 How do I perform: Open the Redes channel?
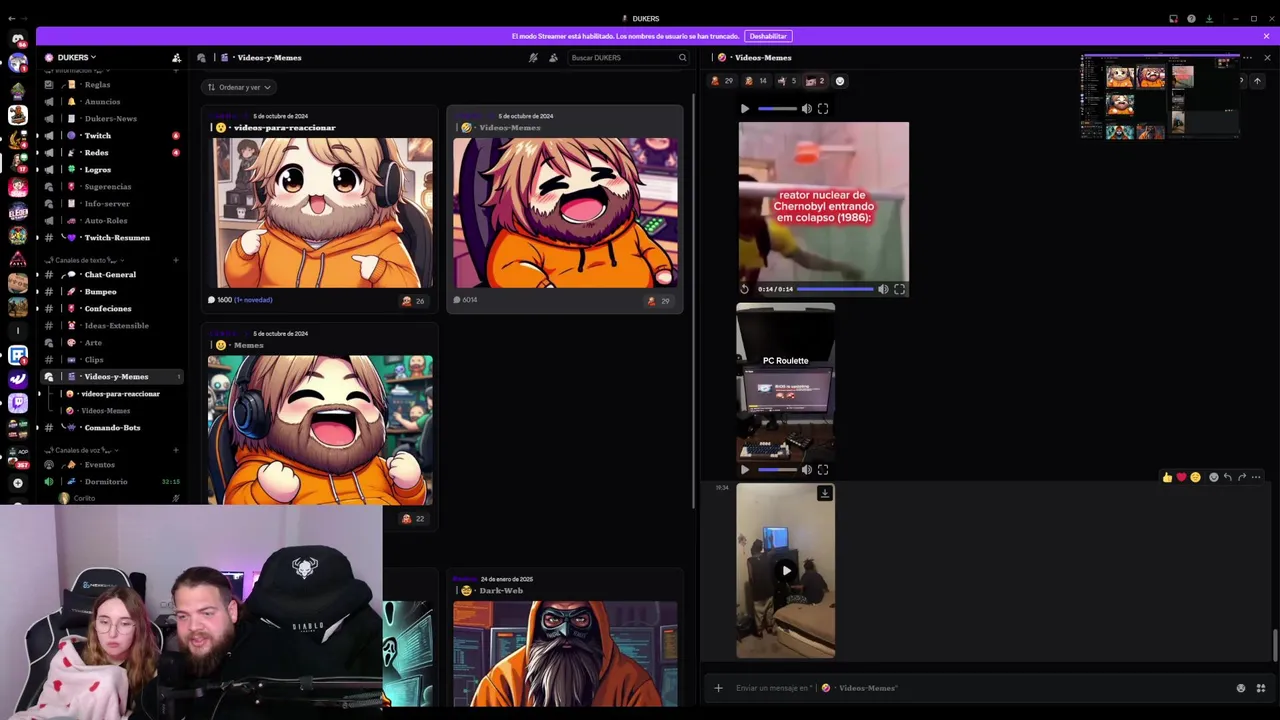[x=96, y=153]
